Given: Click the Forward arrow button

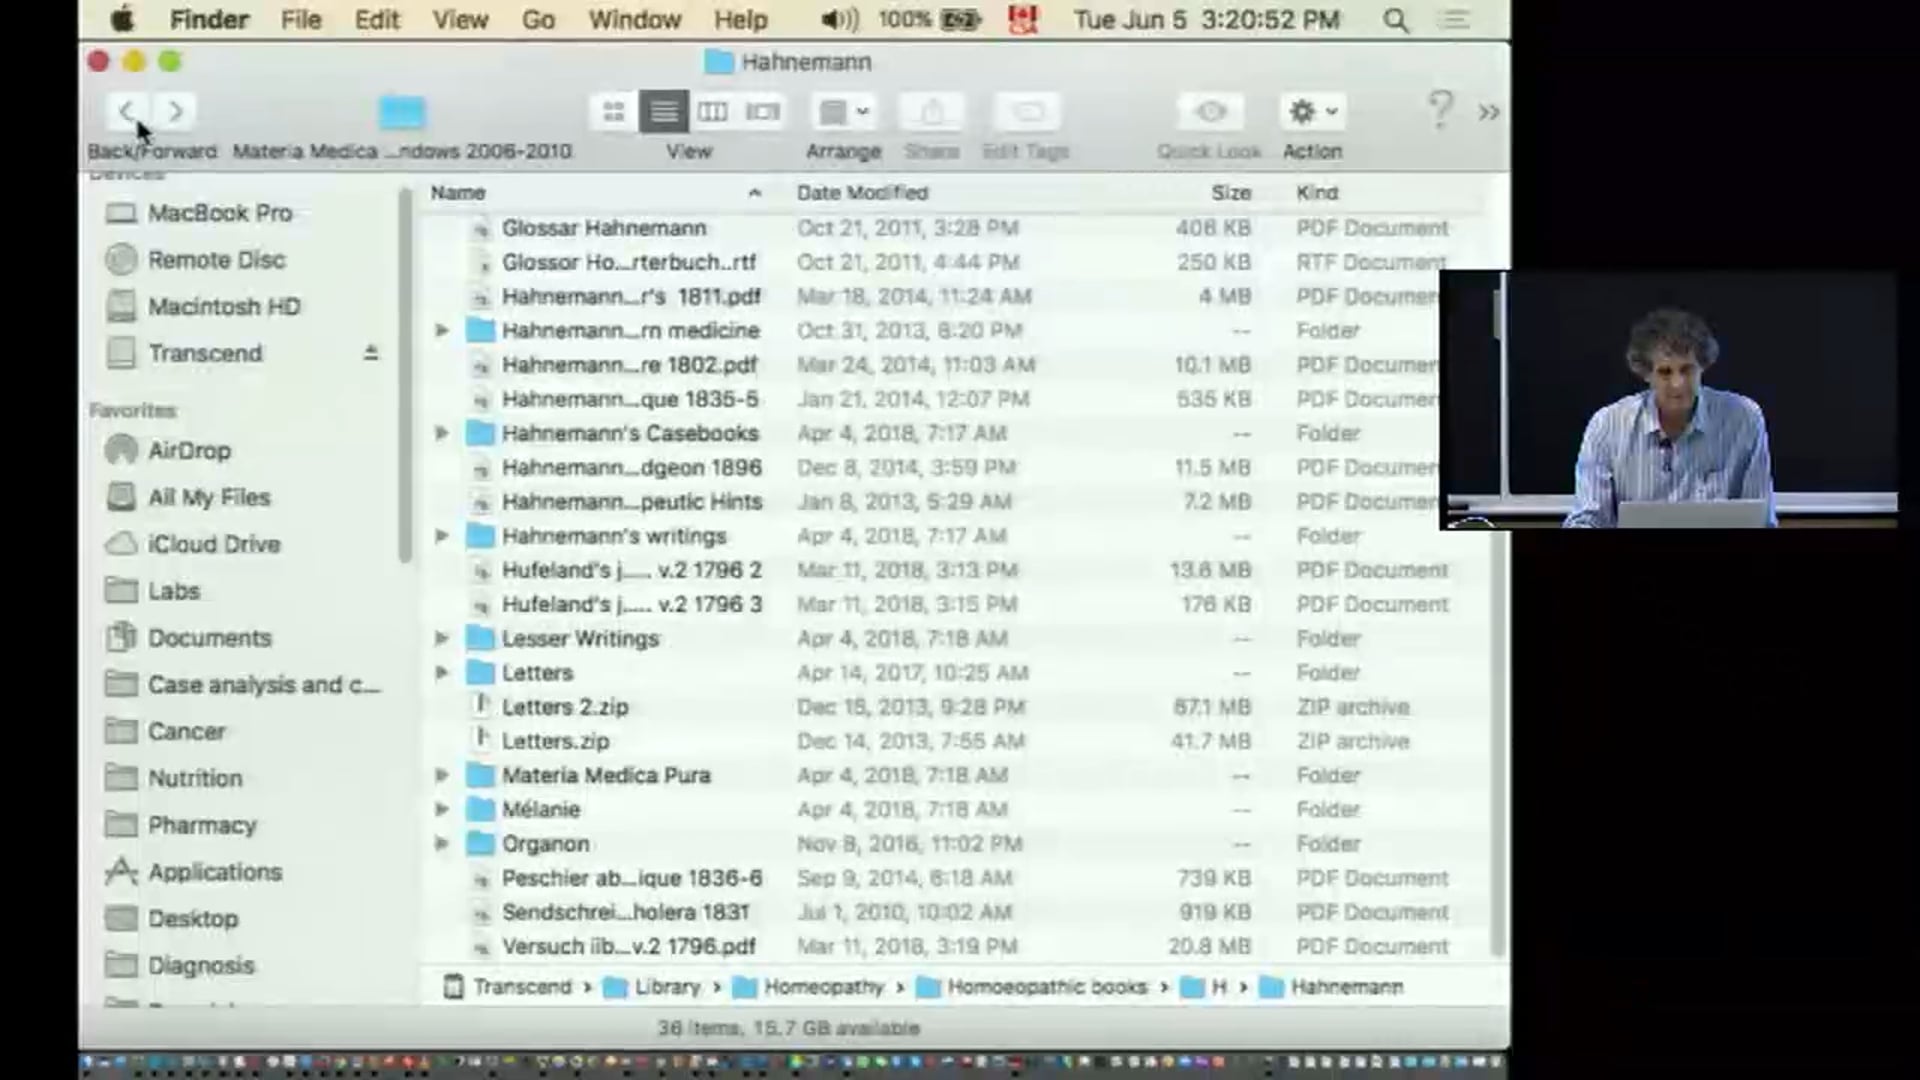Looking at the screenshot, I should (x=176, y=112).
